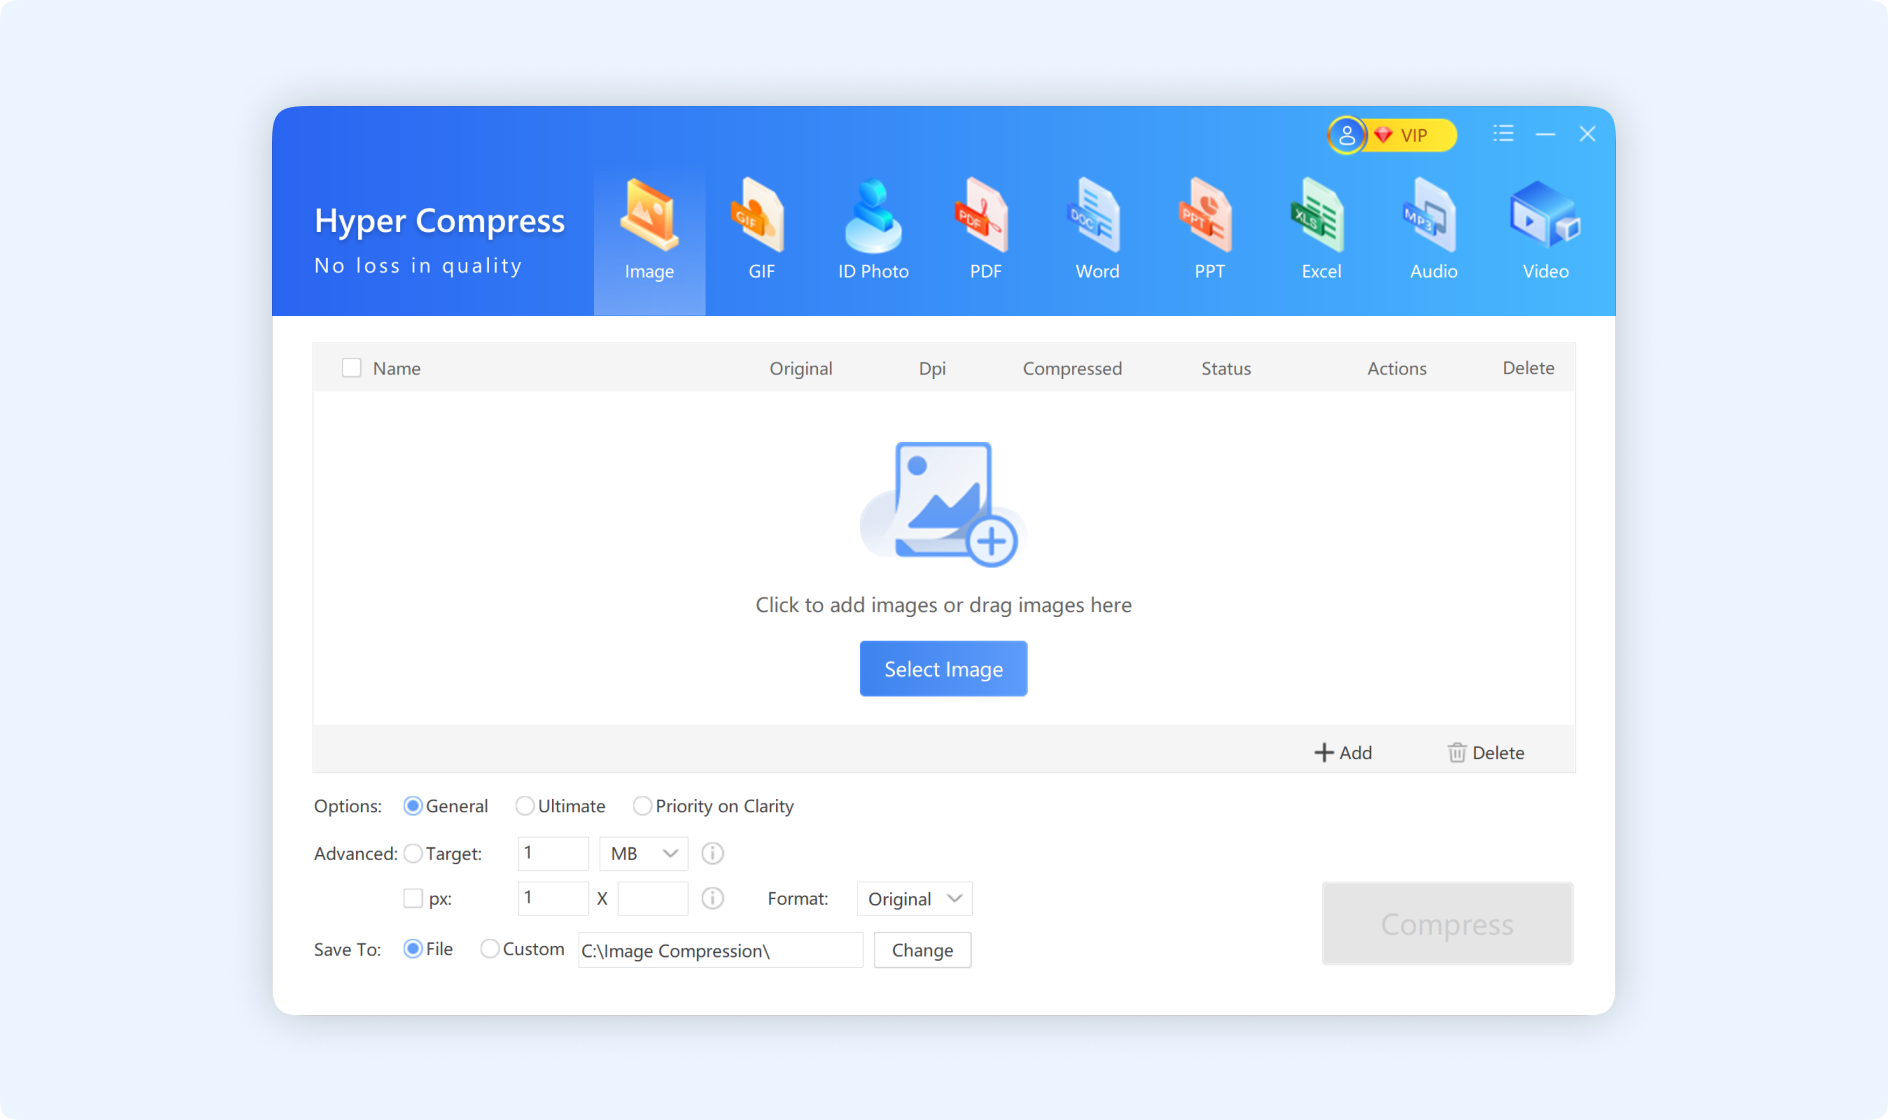The height and width of the screenshot is (1120, 1888).
Task: Click the save path field
Action: tap(720, 950)
